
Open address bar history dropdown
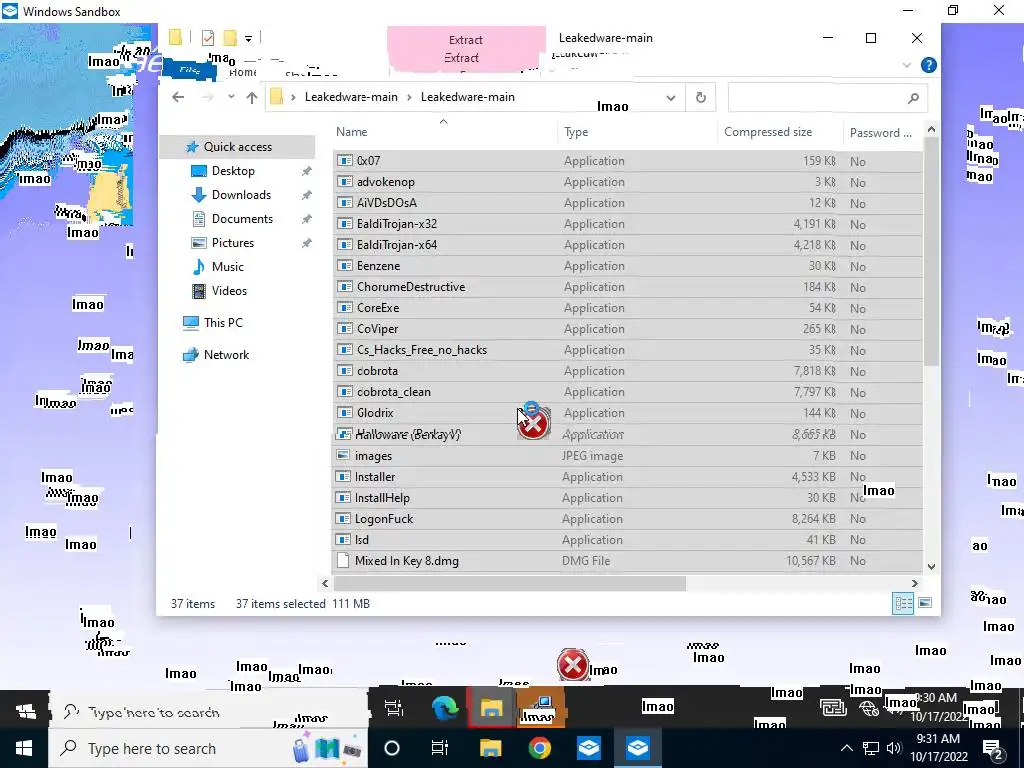point(671,98)
